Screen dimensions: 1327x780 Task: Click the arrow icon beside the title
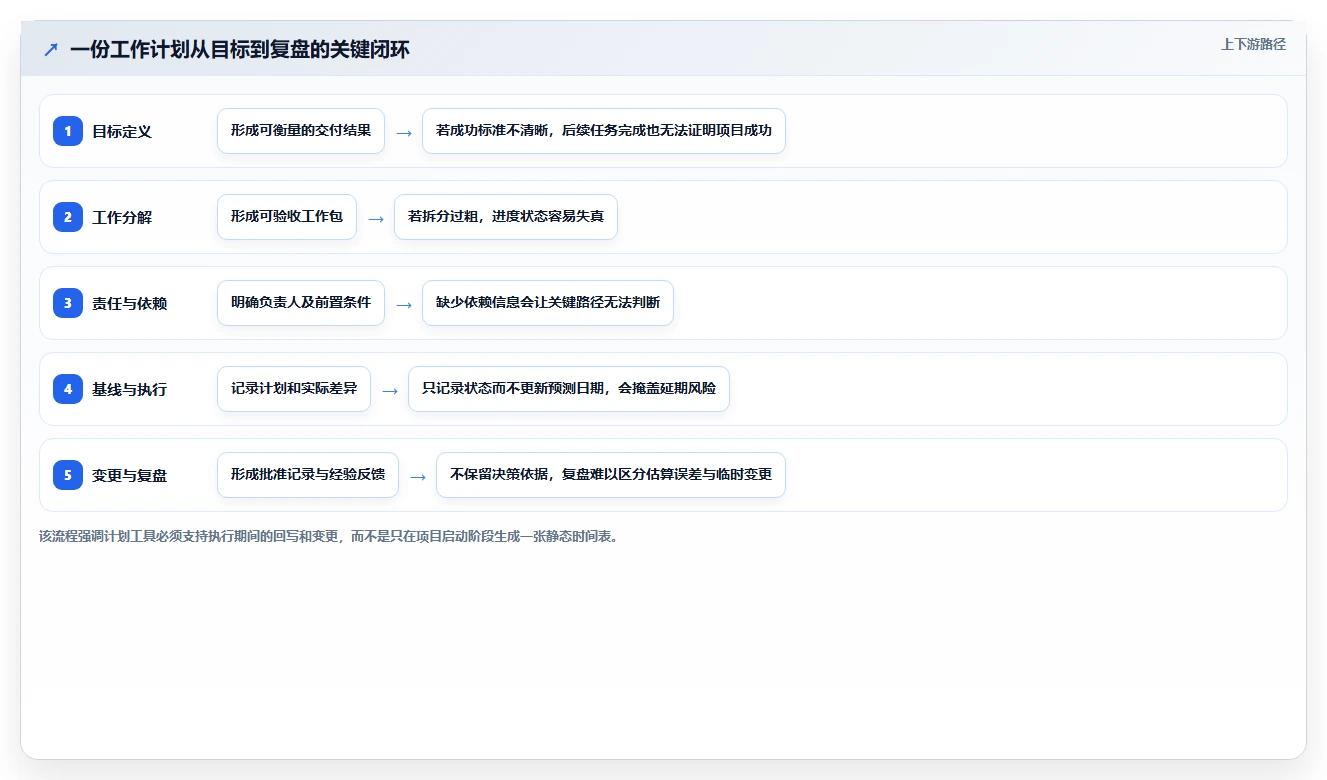pyautogui.click(x=51, y=49)
